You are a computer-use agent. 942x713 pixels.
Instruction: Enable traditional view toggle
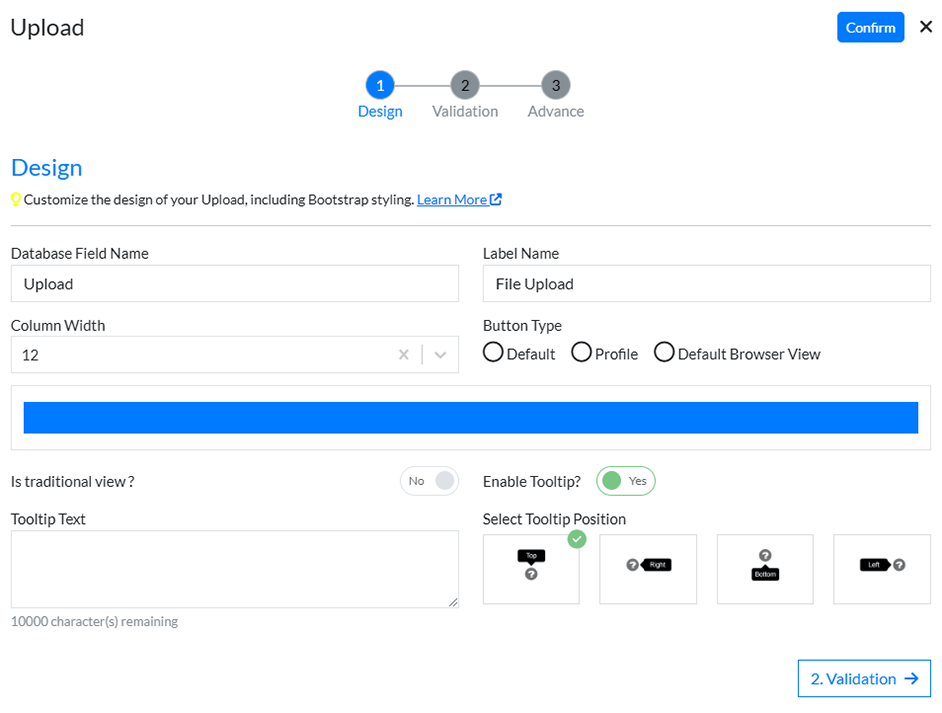[429, 481]
